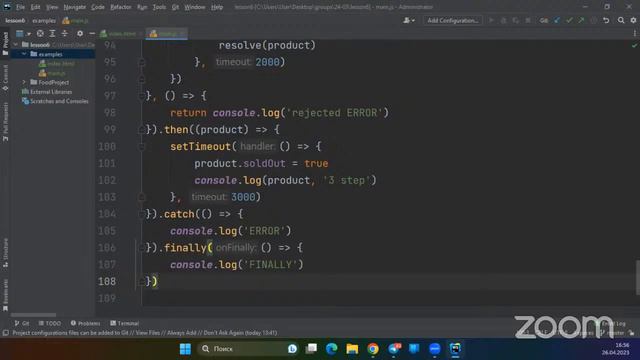Image resolution: width=640 pixels, height=360 pixels.
Task: Click Select Opened File target icon
Action: coord(40,33)
